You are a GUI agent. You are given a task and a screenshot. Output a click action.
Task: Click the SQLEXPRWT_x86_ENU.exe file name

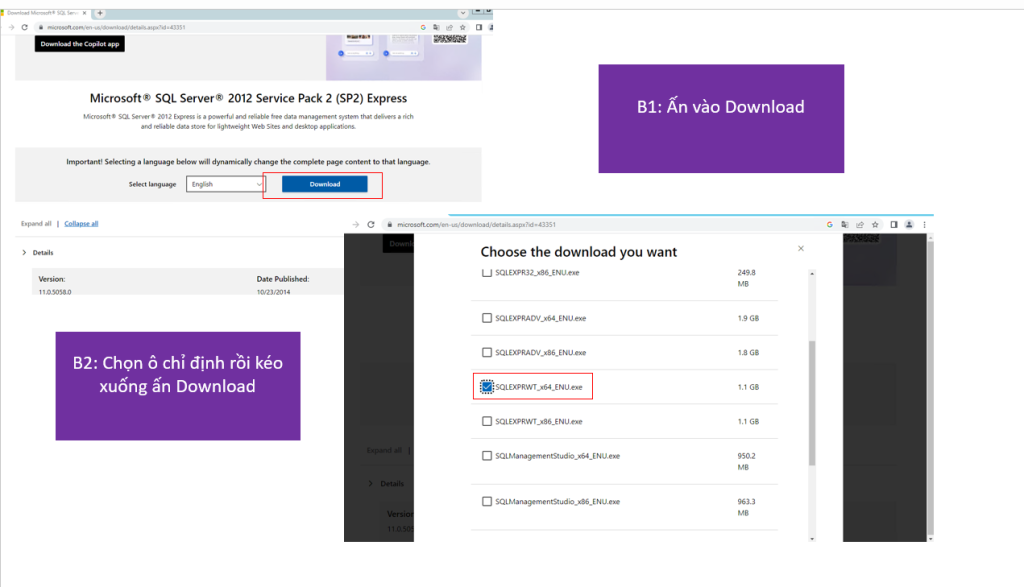(538, 422)
